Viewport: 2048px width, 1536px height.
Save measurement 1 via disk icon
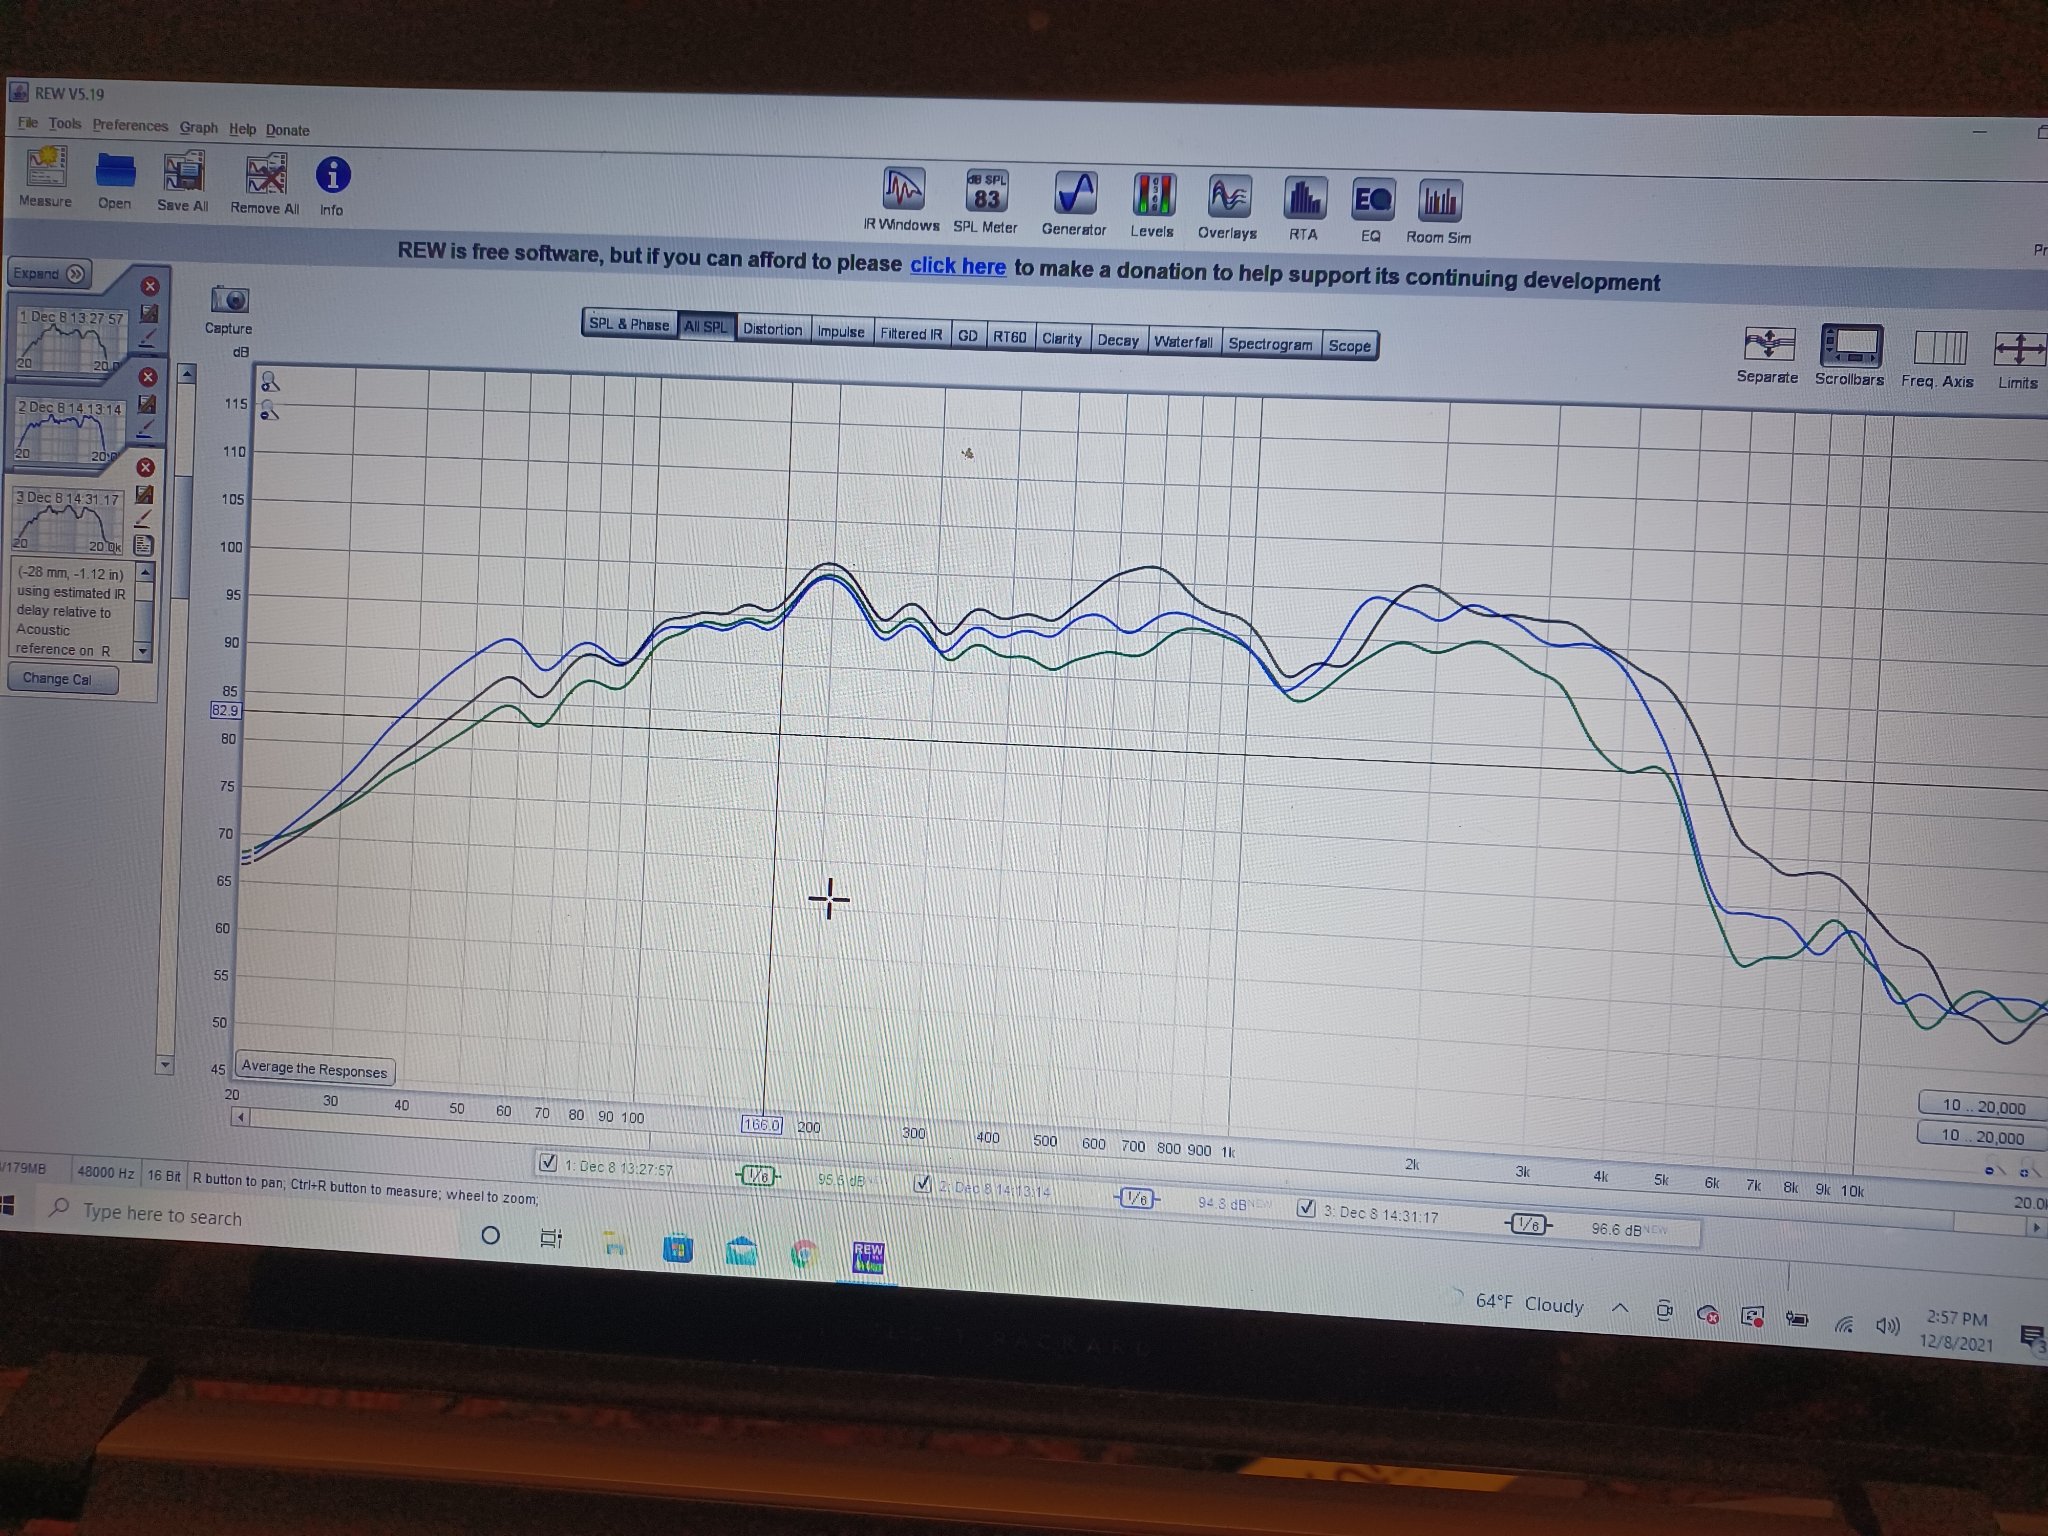pos(149,314)
